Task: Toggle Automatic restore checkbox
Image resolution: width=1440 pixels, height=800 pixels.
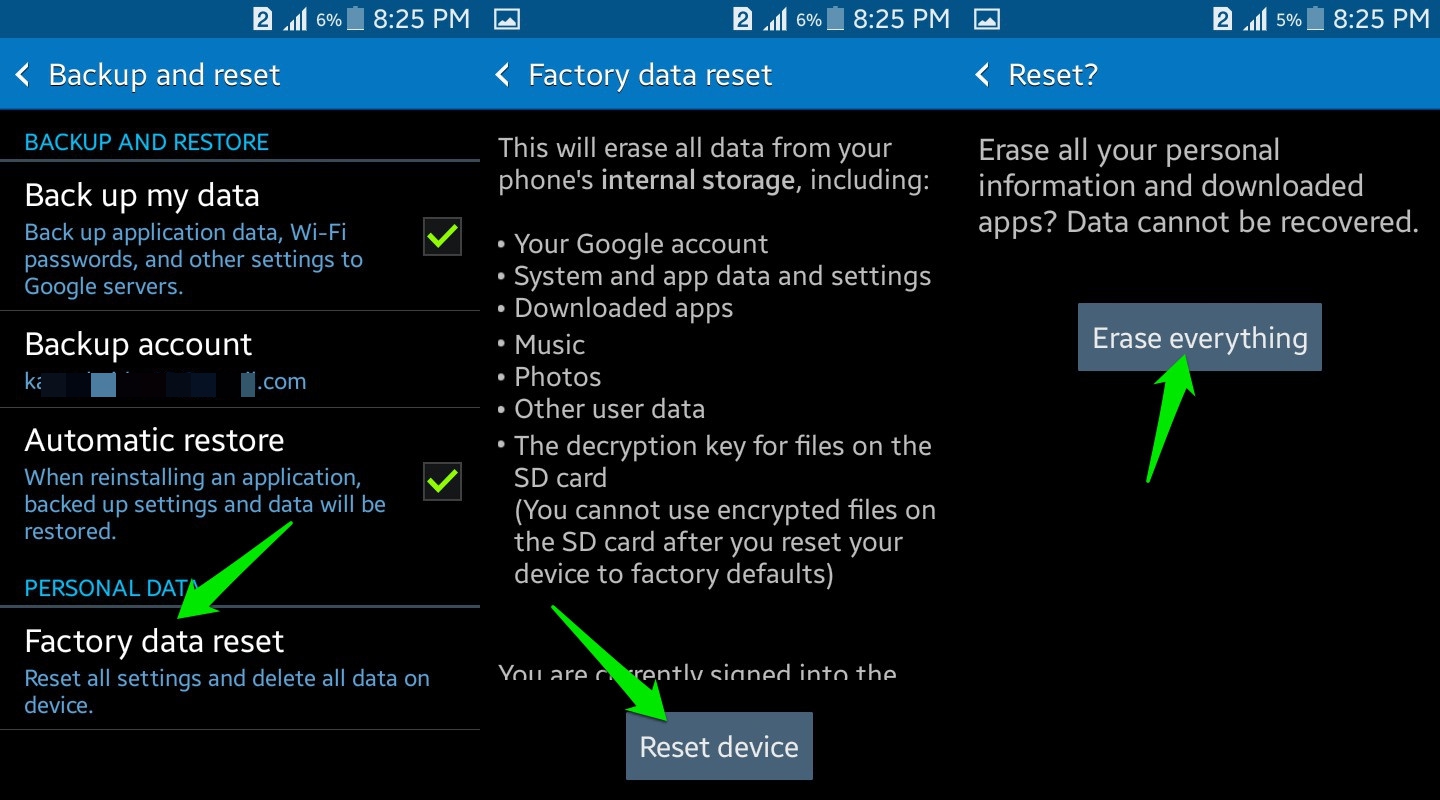Action: (442, 481)
